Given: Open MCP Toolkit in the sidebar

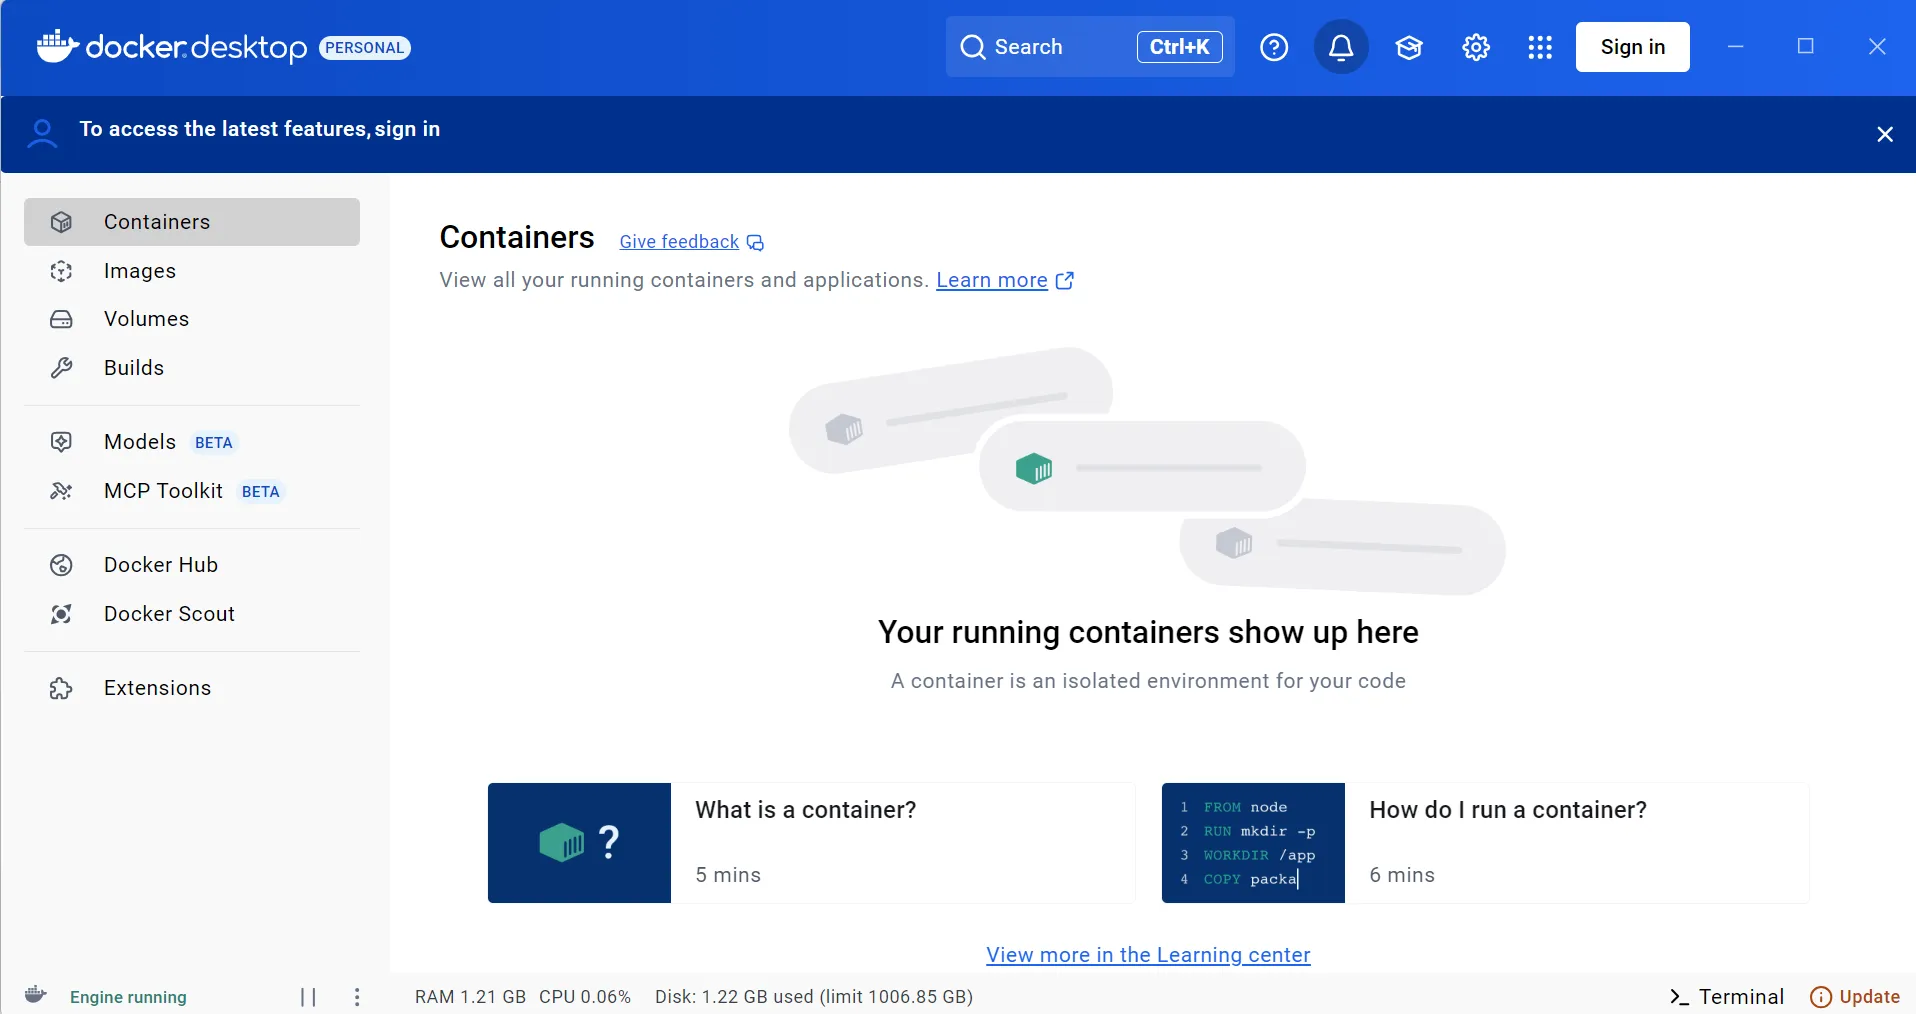Looking at the screenshot, I should (192, 491).
